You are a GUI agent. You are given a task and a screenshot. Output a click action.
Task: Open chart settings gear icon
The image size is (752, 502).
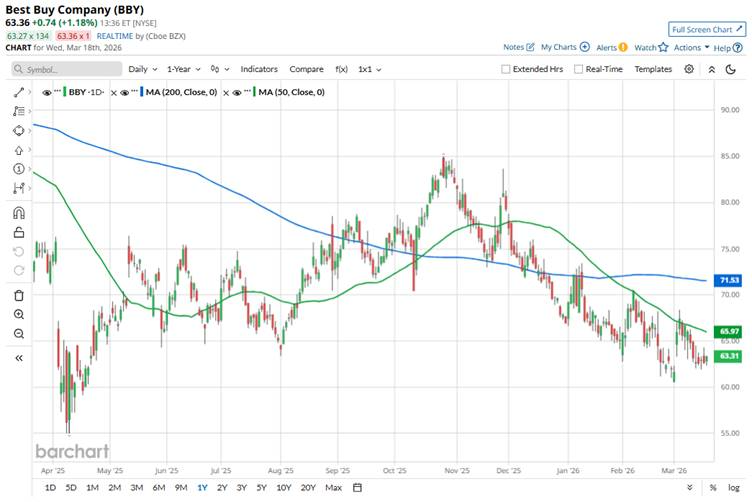pos(689,69)
